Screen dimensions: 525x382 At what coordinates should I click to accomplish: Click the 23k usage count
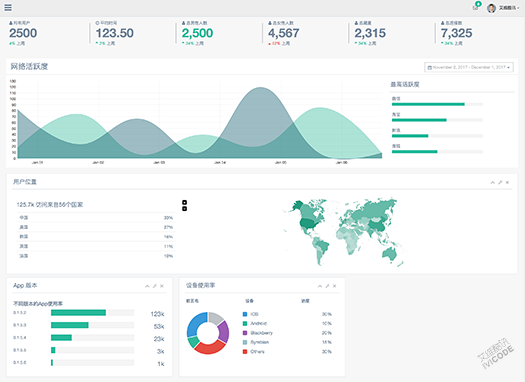(159, 339)
